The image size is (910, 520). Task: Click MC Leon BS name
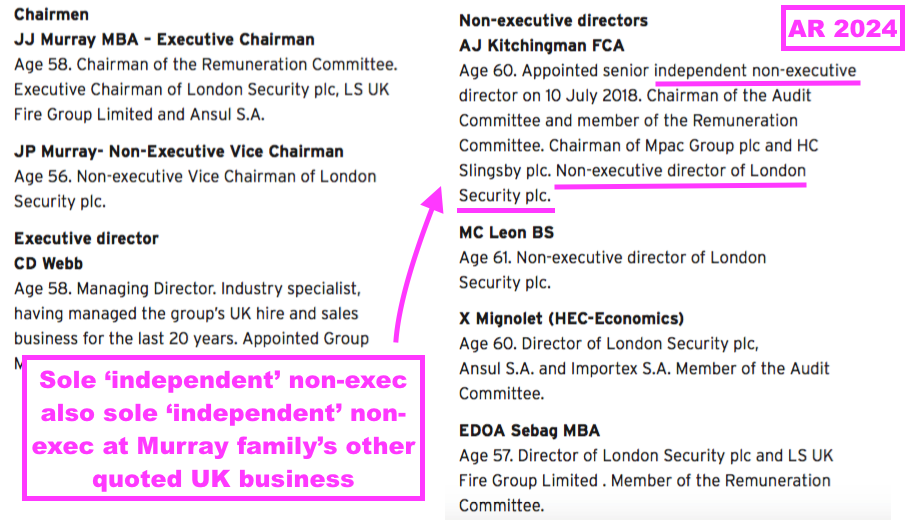pyautogui.click(x=506, y=233)
